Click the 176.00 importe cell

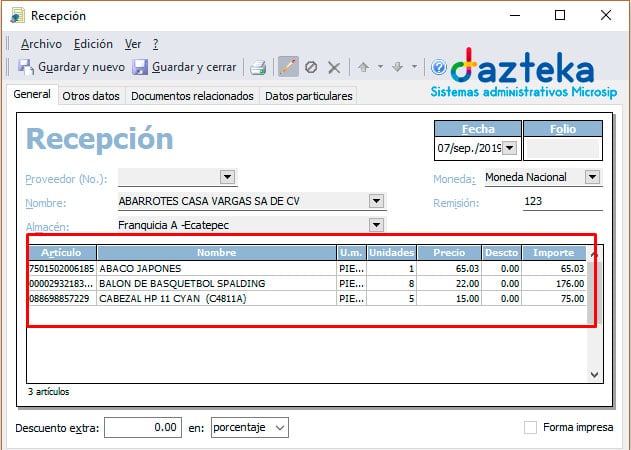554,283
